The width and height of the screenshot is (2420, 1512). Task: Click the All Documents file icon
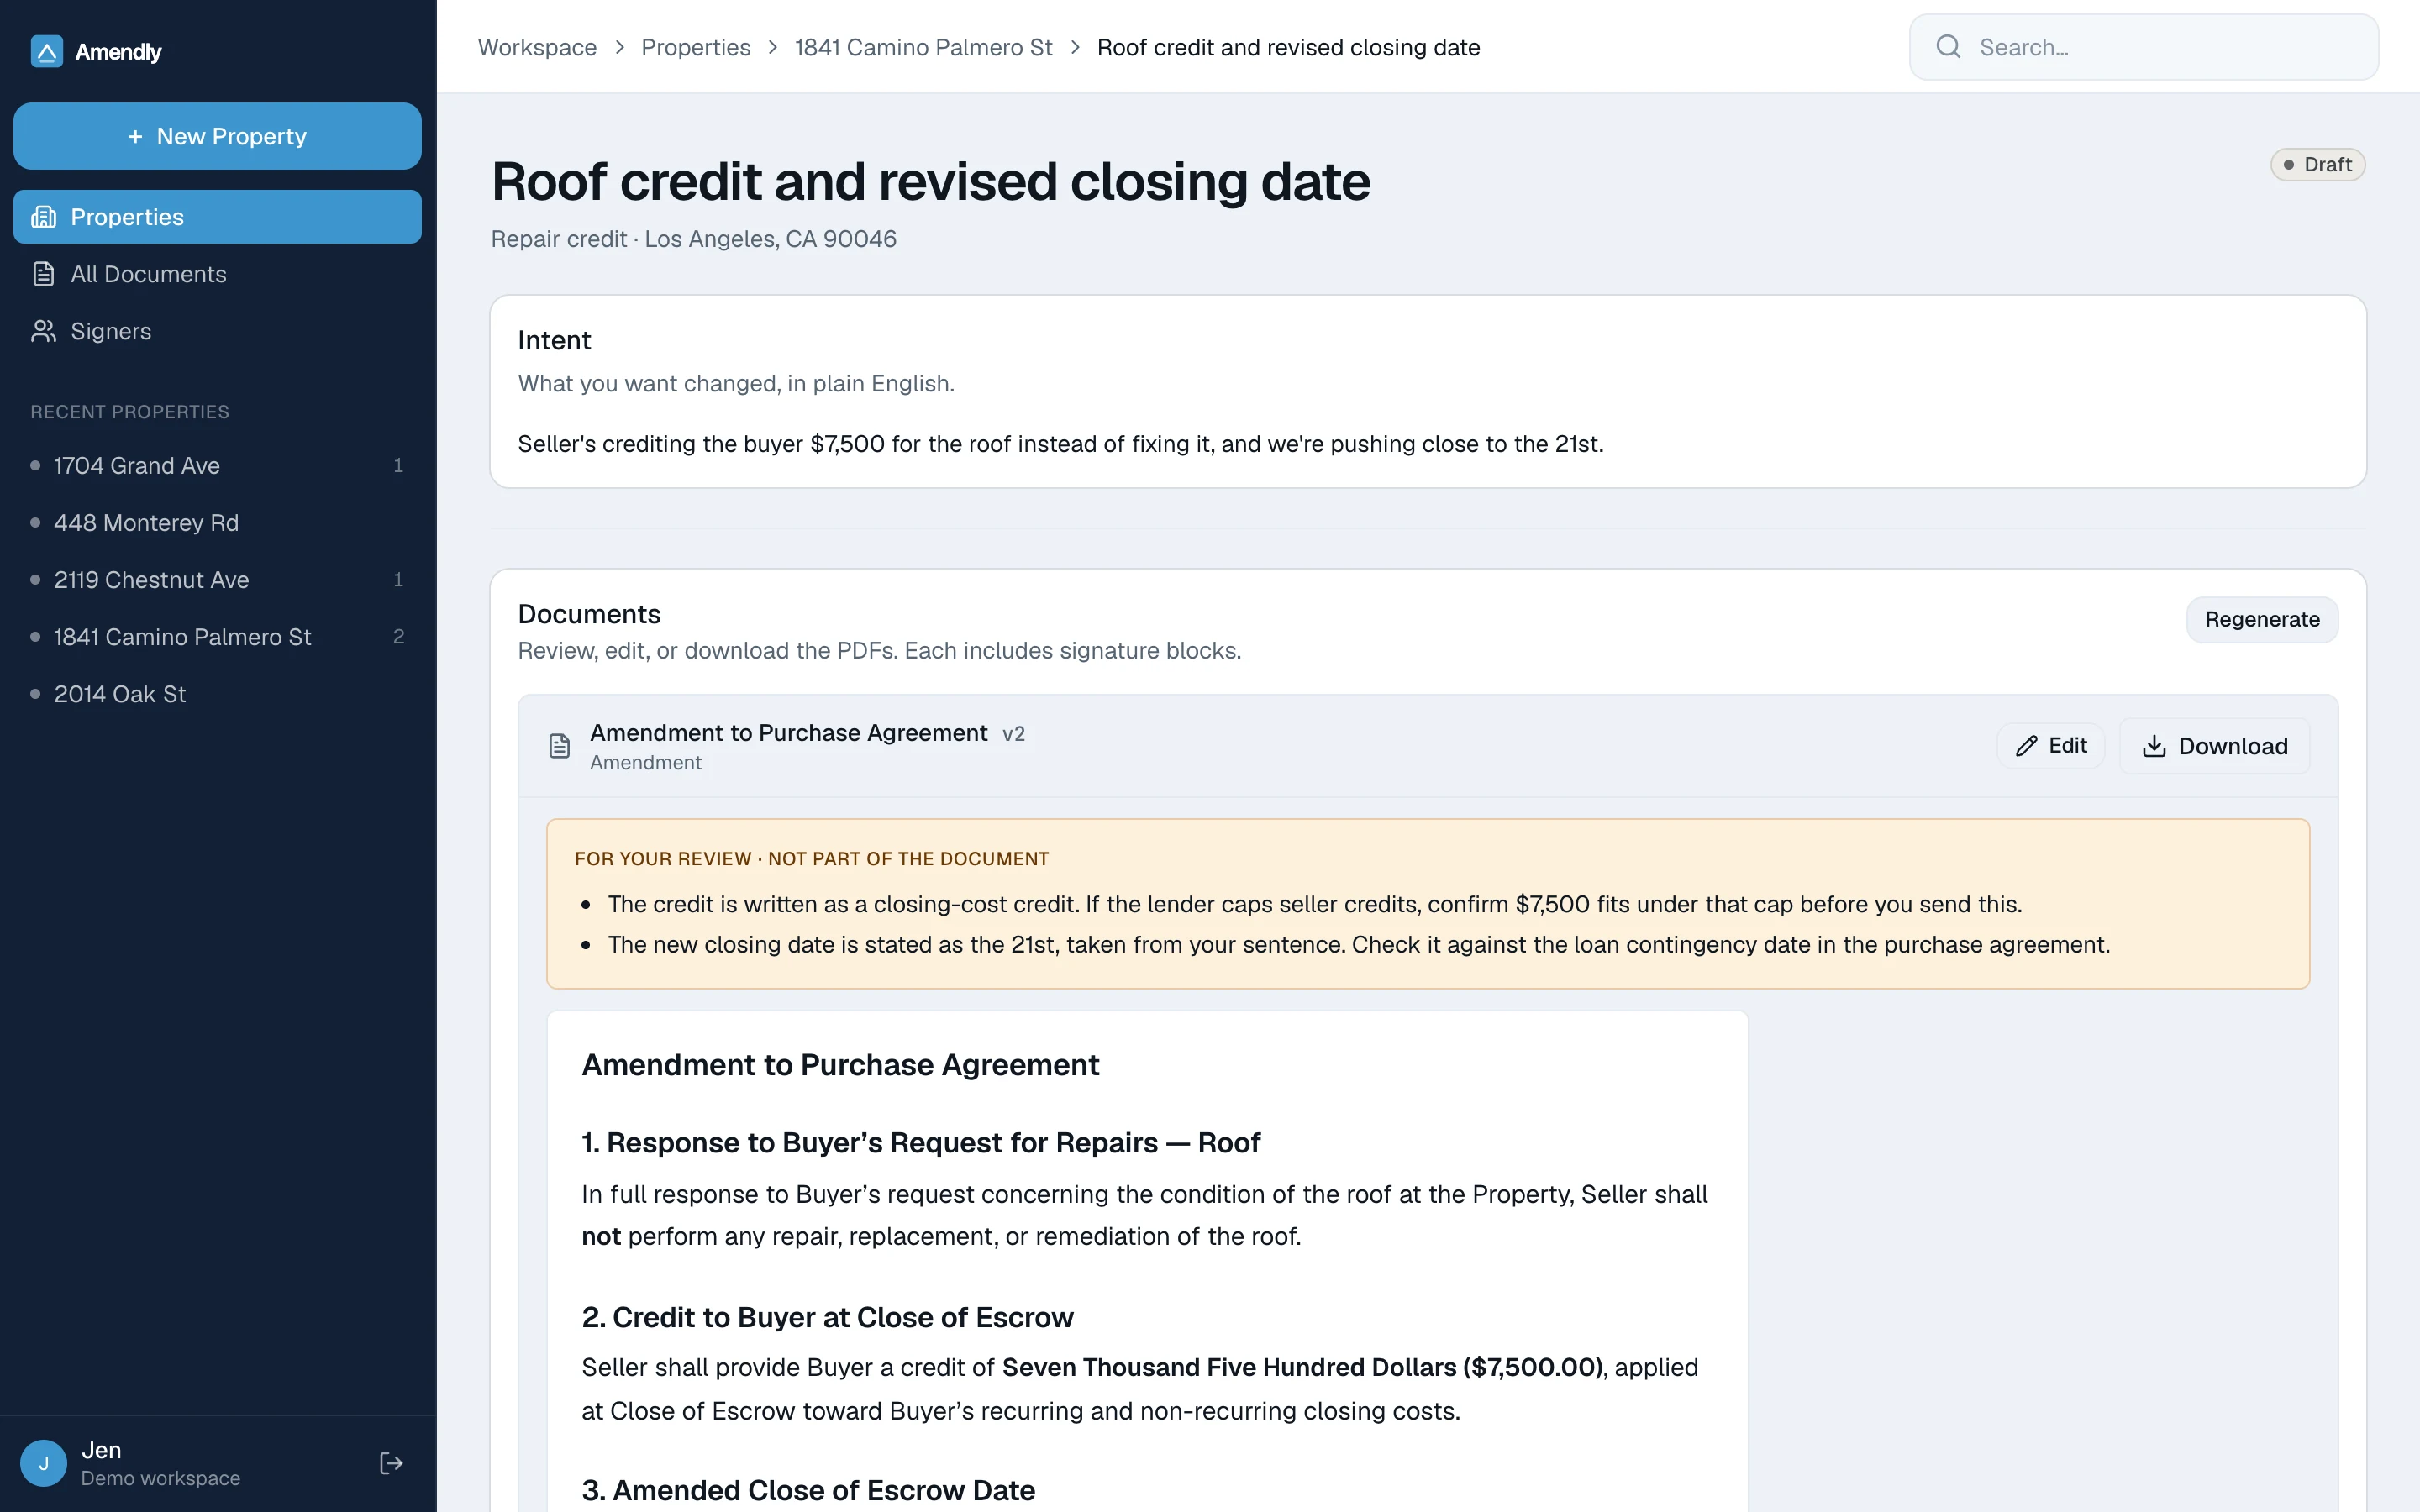point(44,274)
